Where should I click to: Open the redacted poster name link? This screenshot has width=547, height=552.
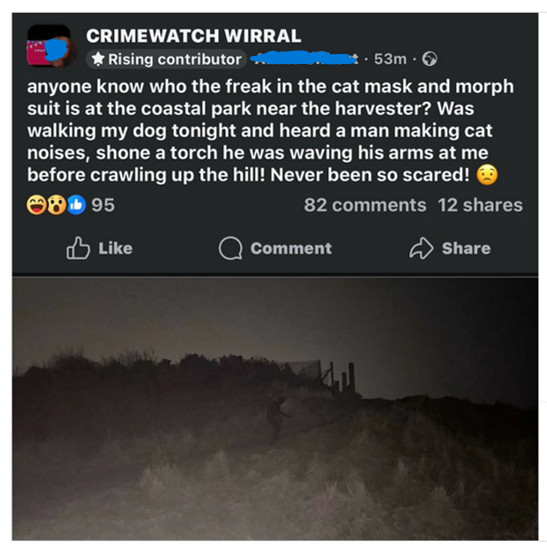pyautogui.click(x=304, y=59)
